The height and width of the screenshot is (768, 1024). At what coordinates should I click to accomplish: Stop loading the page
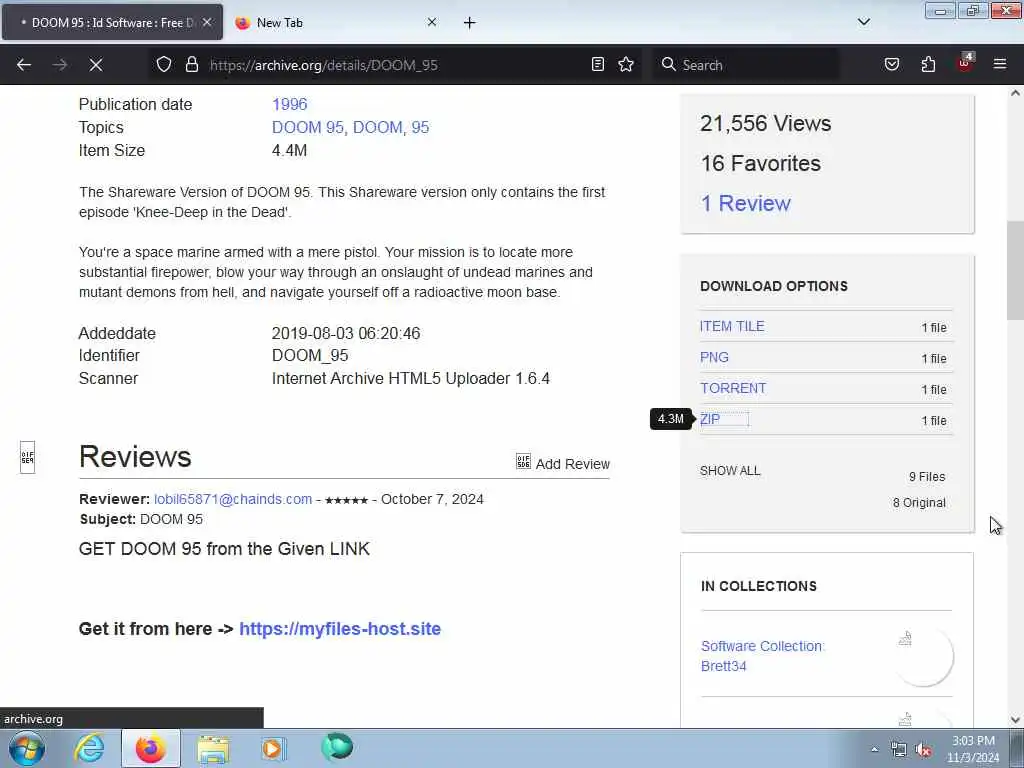coord(96,65)
